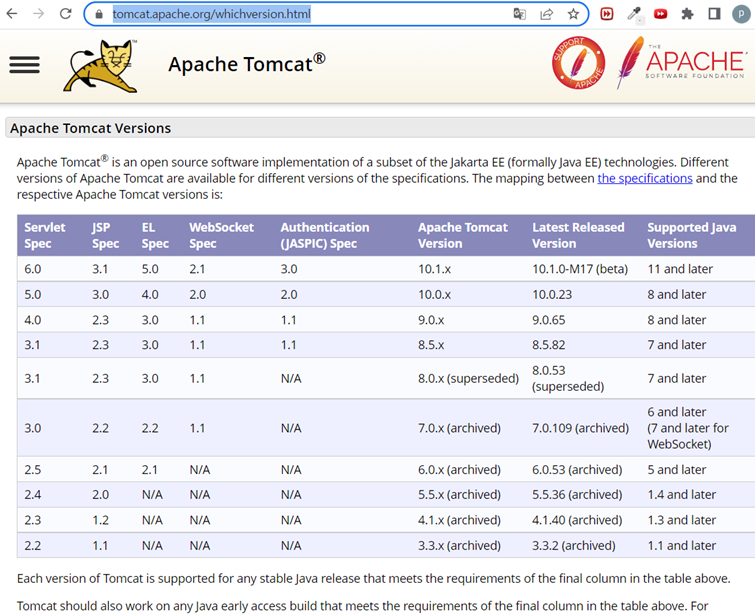Open the red YouTube extension icon
The width and height of the screenshot is (755, 615).
tap(661, 14)
